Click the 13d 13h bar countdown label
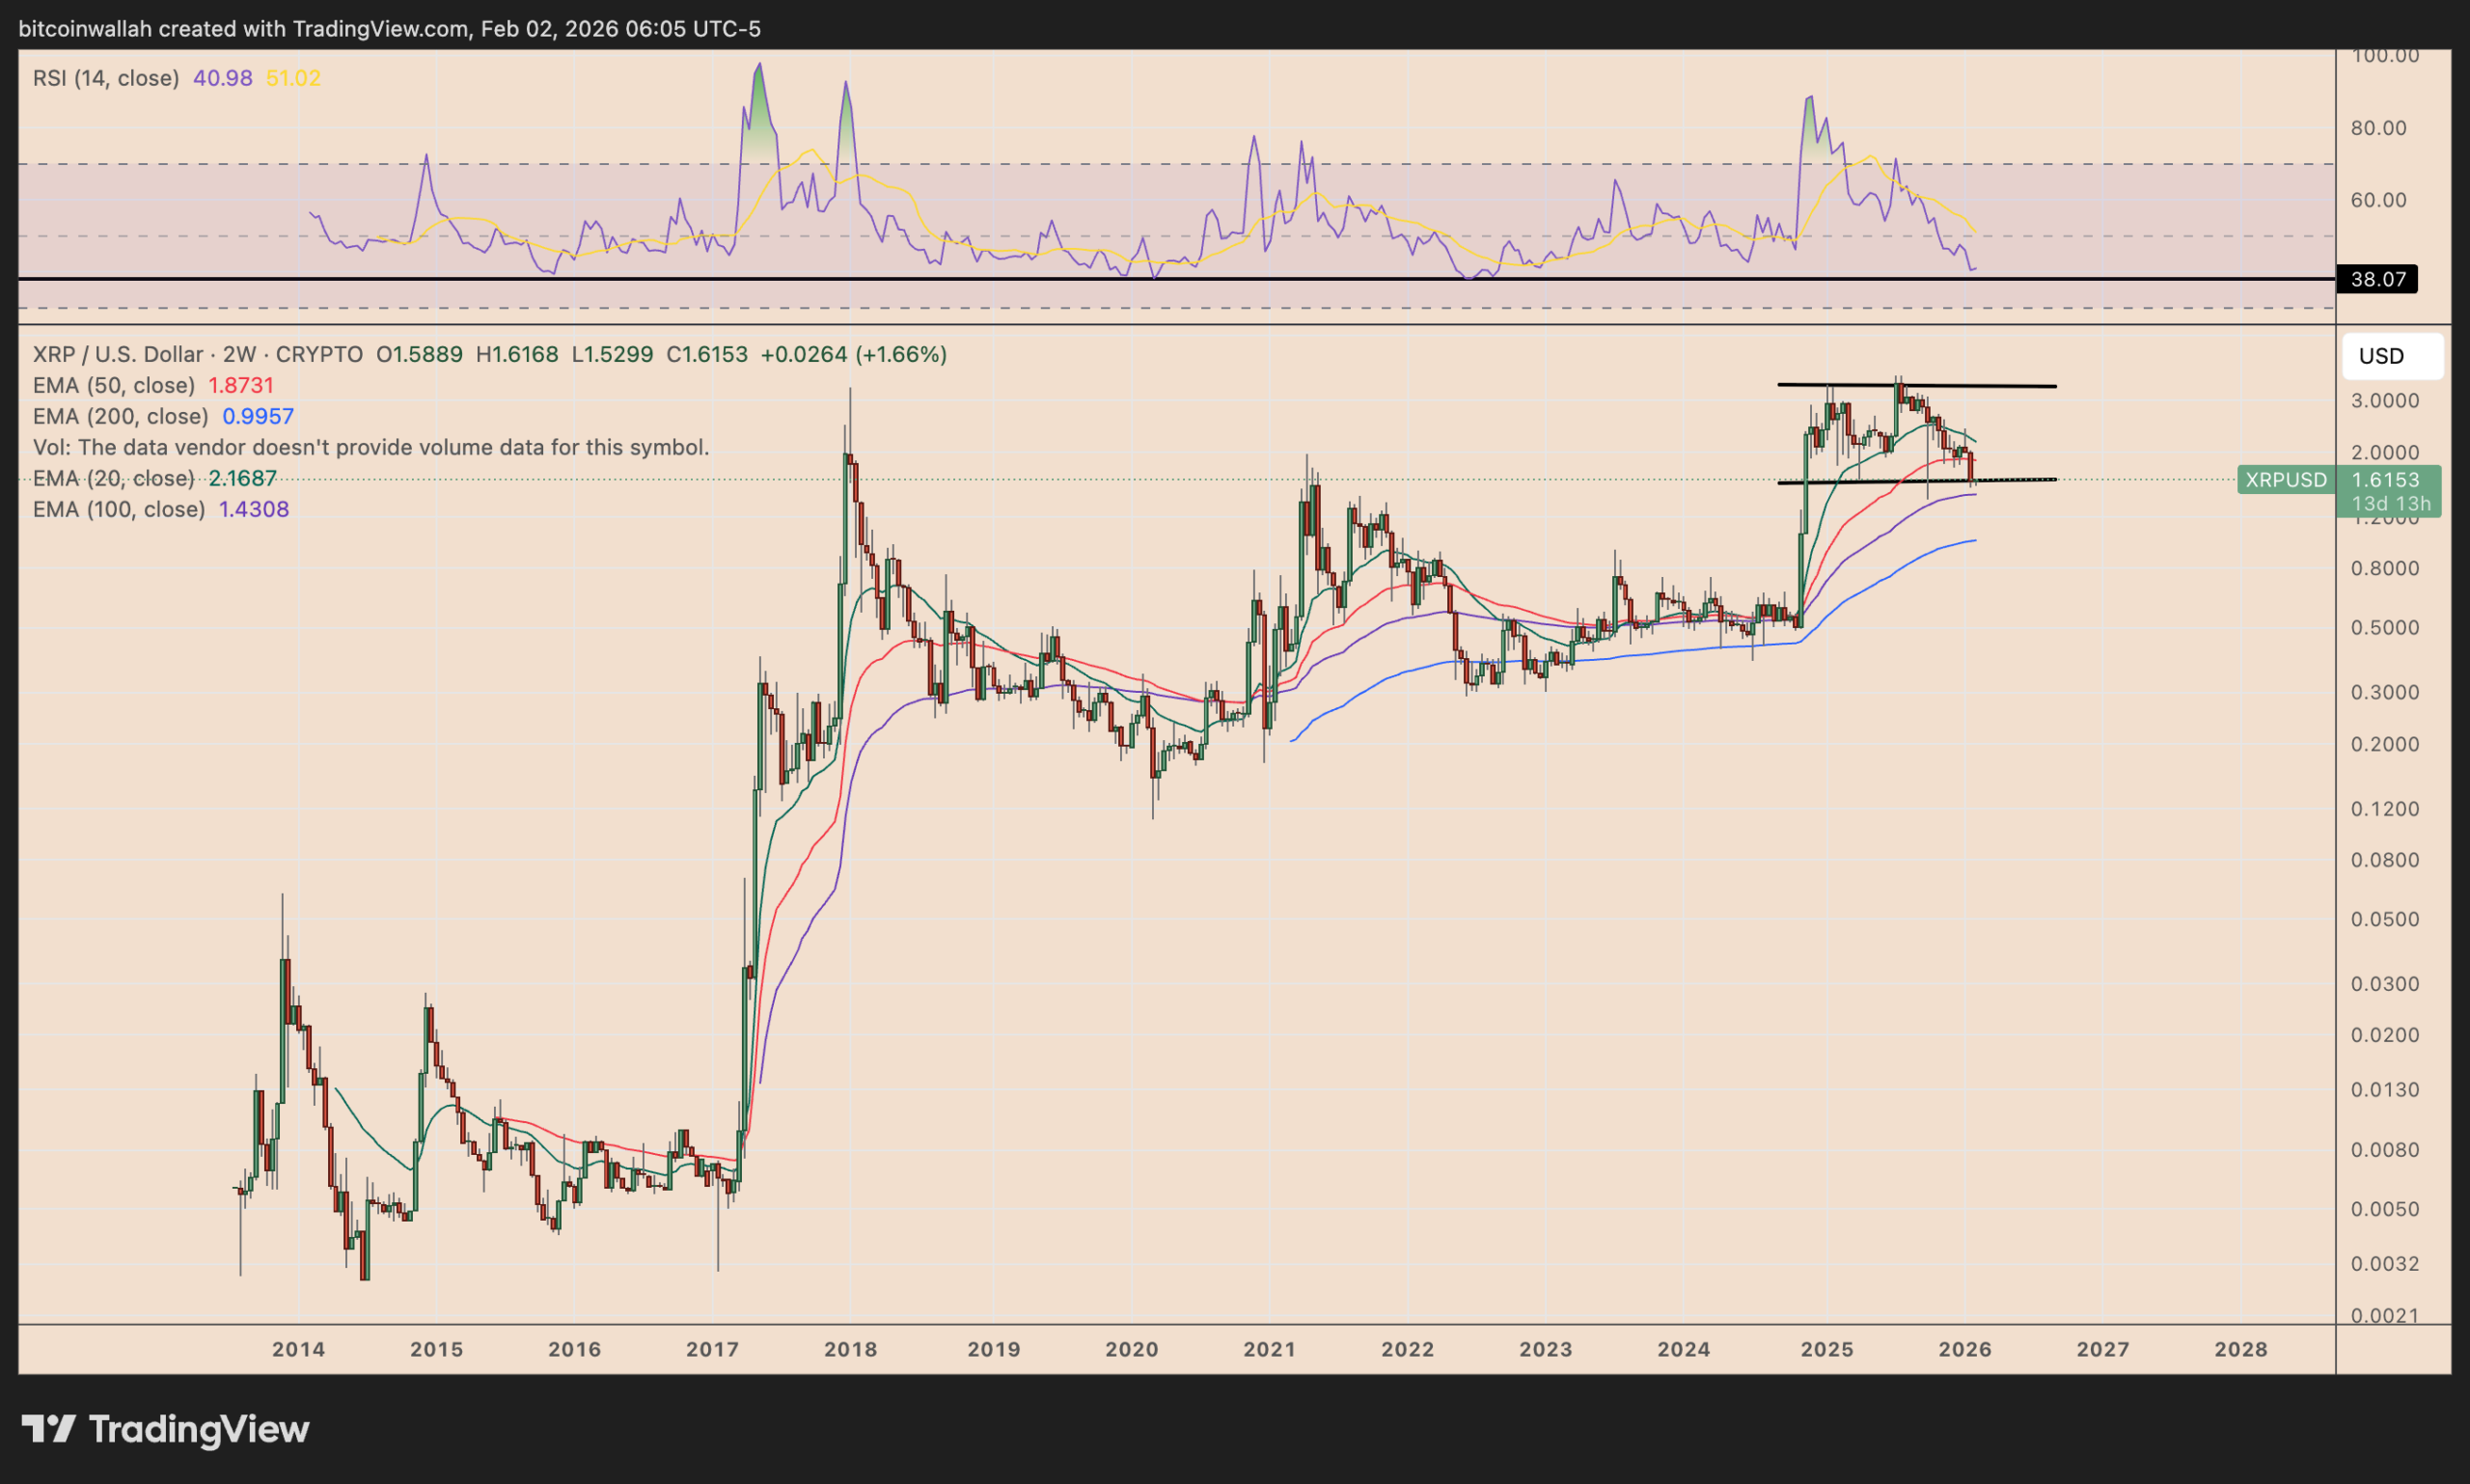This screenshot has height=1484, width=2470. [2390, 504]
